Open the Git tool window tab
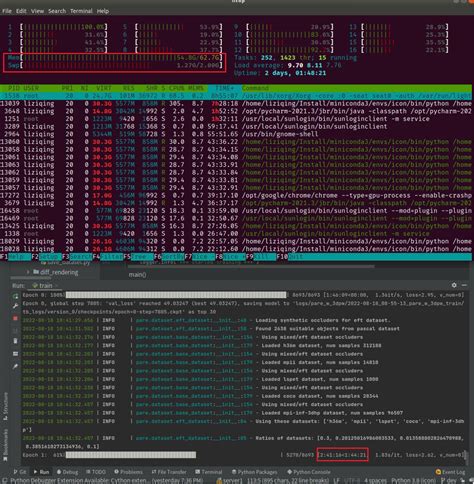This screenshot has width=474, height=484. pos(20,472)
